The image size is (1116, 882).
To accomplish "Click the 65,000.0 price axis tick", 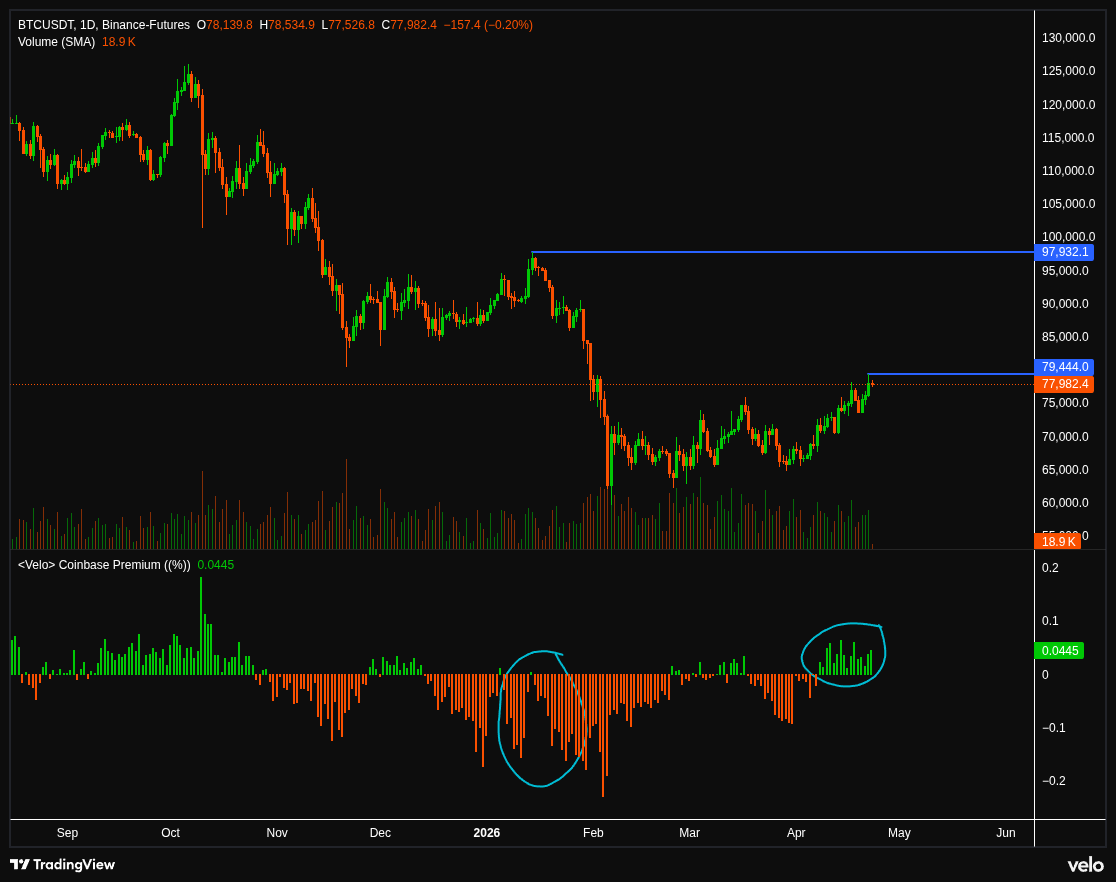I will tap(1065, 469).
